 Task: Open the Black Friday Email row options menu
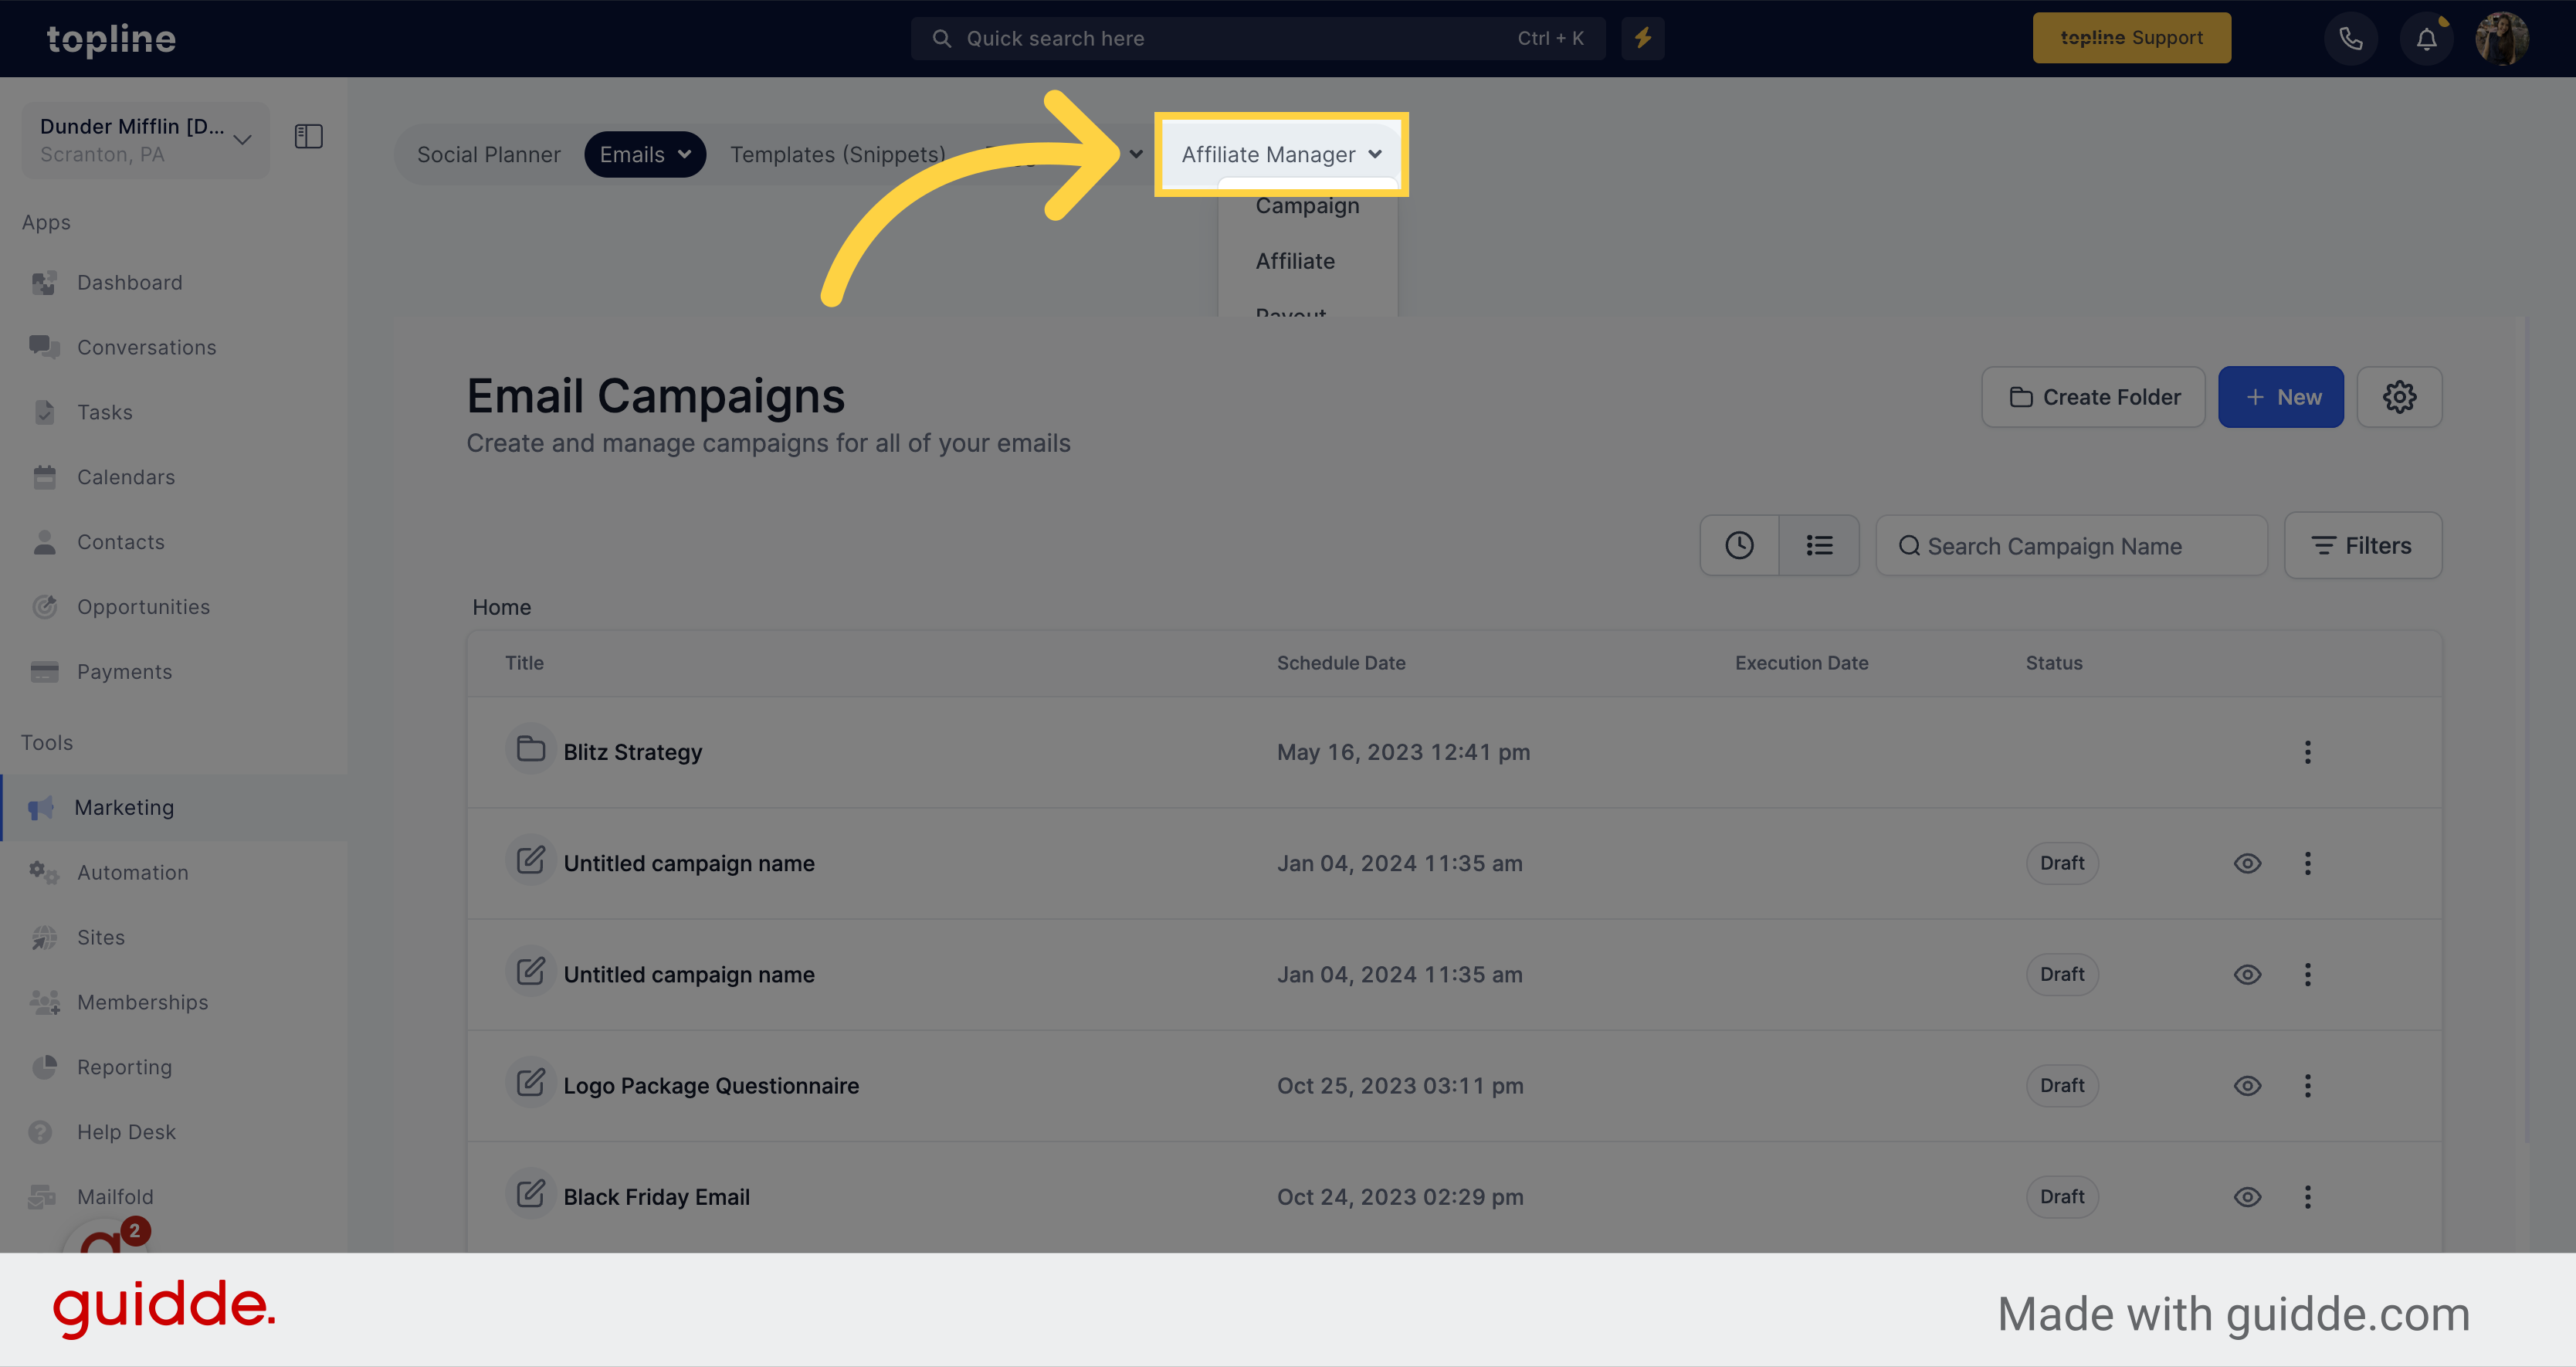coord(2308,1197)
